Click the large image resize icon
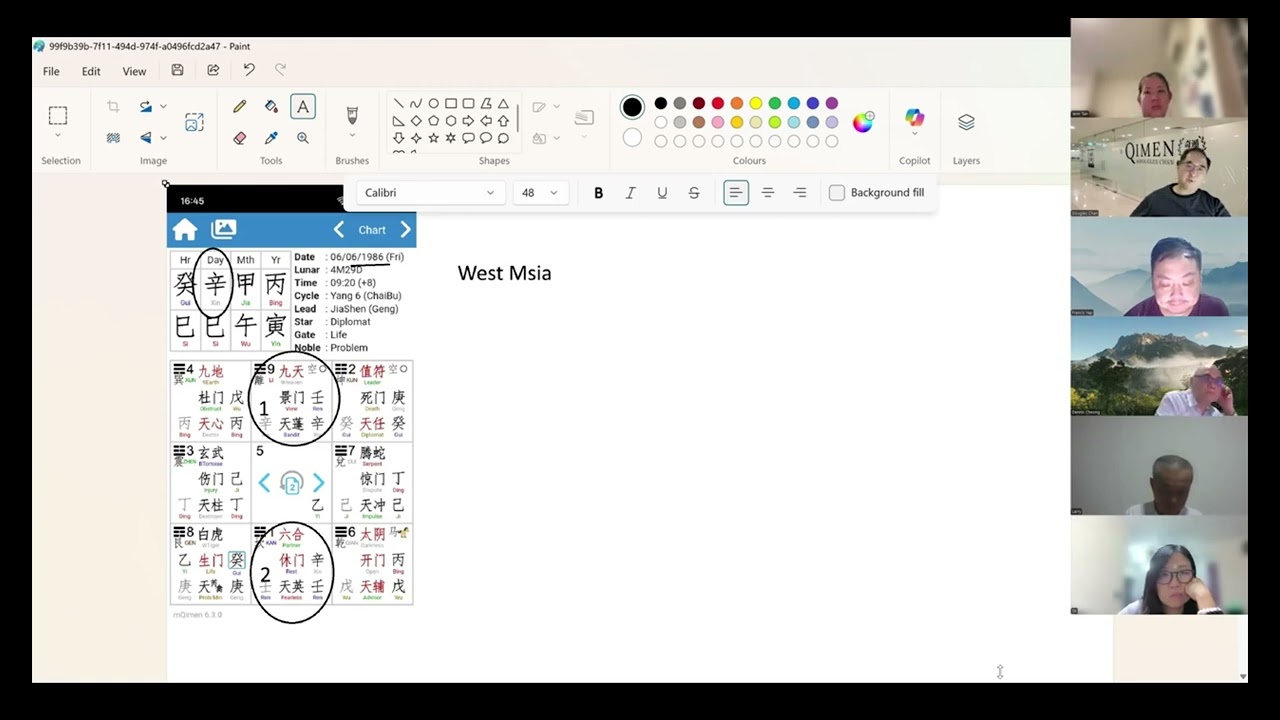Image resolution: width=1280 pixels, height=720 pixels. click(x=194, y=122)
